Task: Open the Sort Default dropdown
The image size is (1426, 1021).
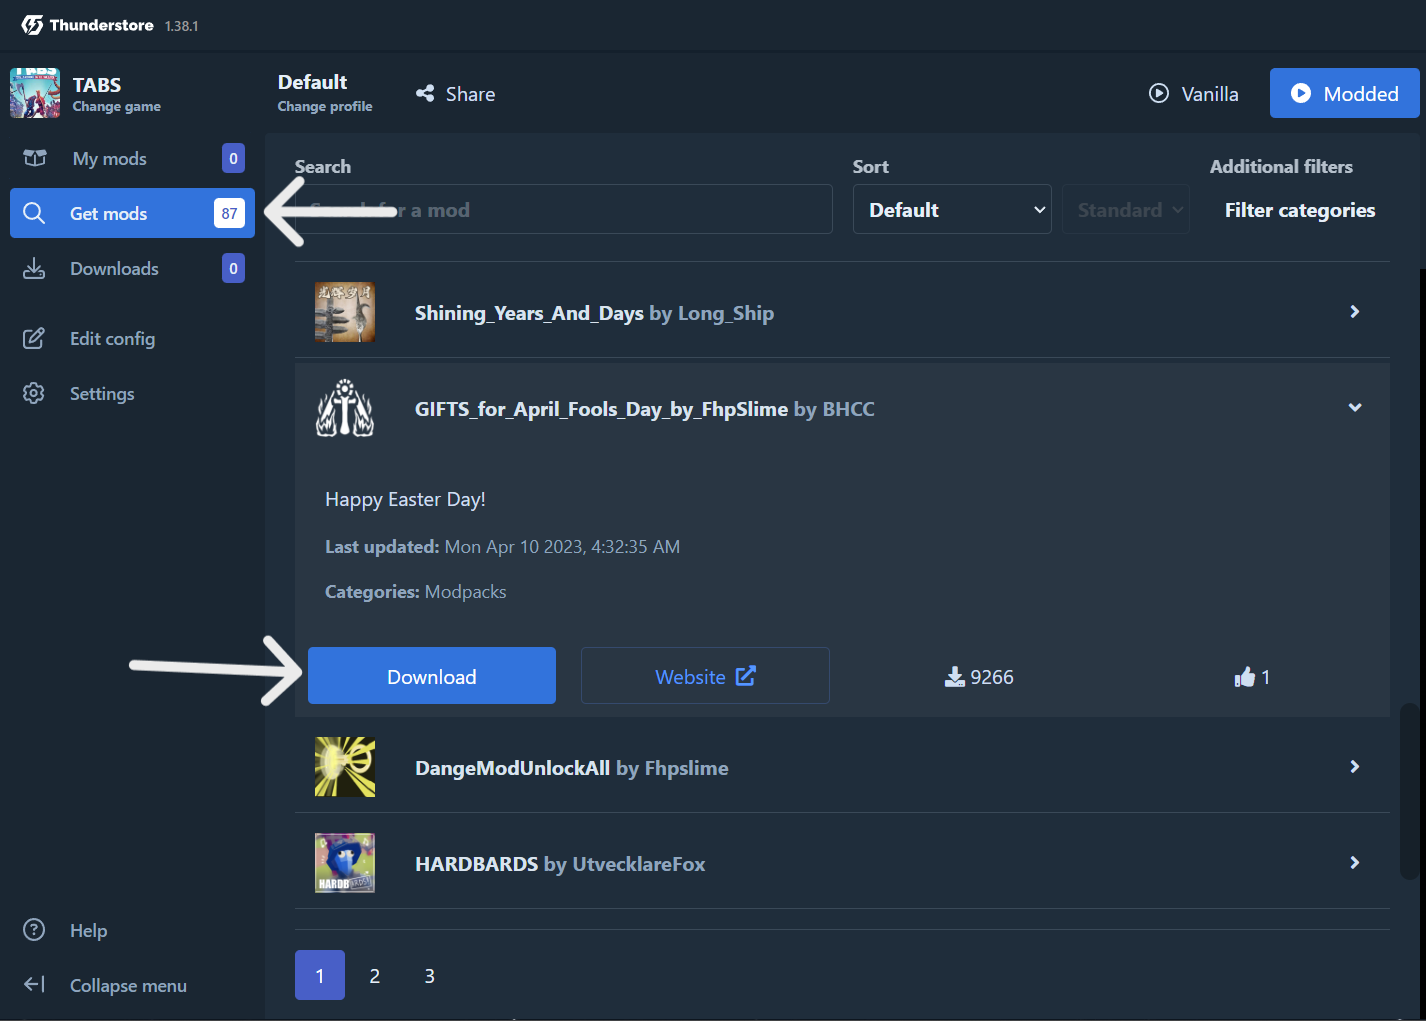Action: [x=952, y=209]
